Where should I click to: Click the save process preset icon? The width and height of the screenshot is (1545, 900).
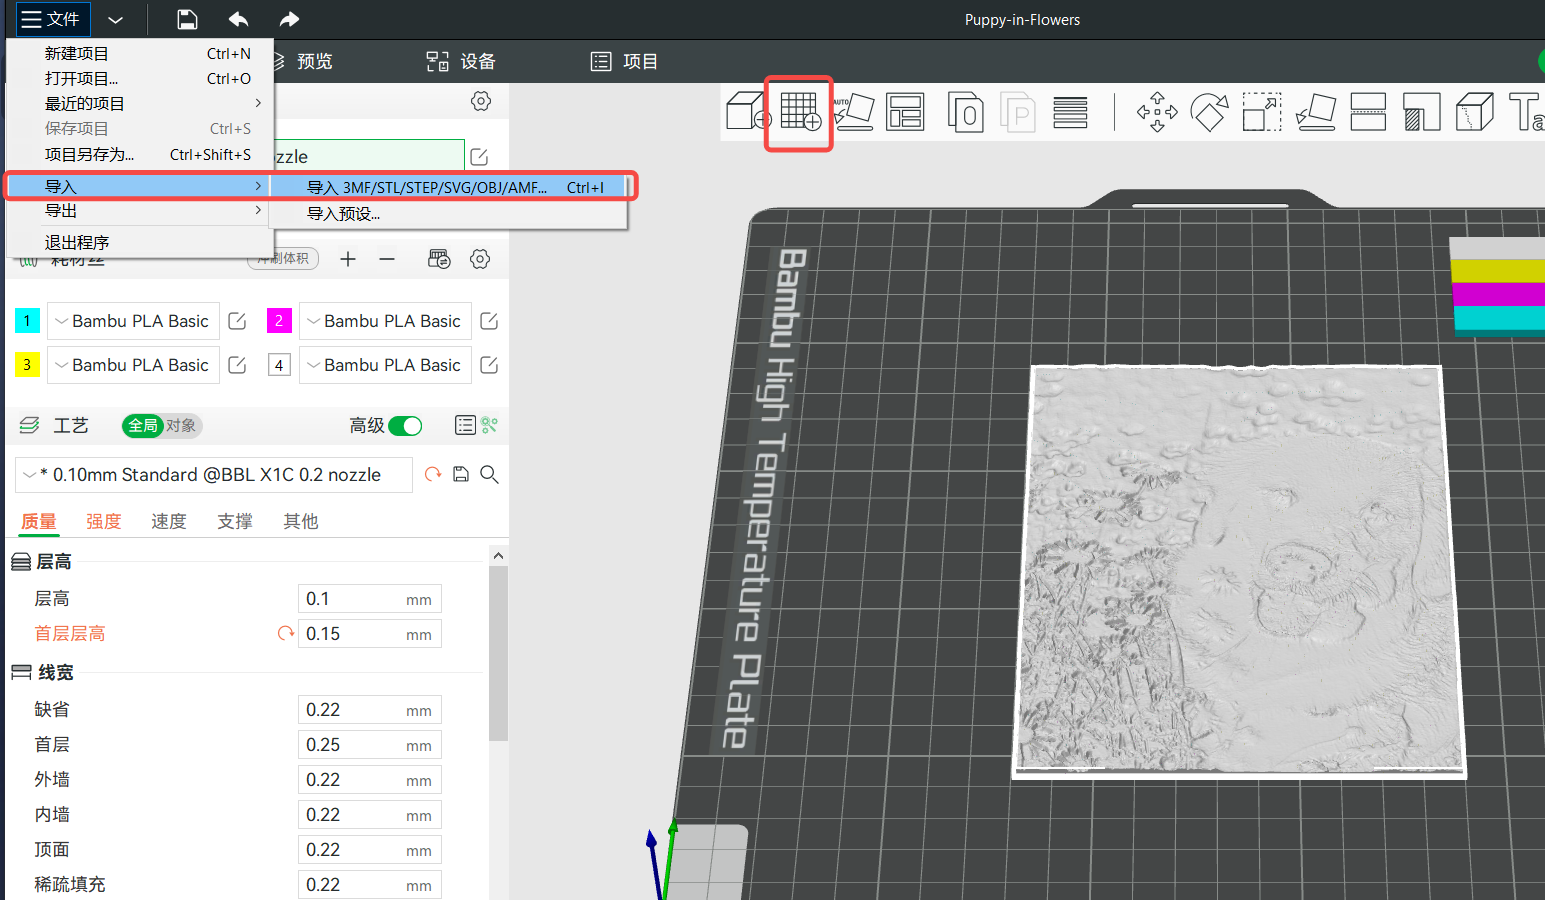461,474
